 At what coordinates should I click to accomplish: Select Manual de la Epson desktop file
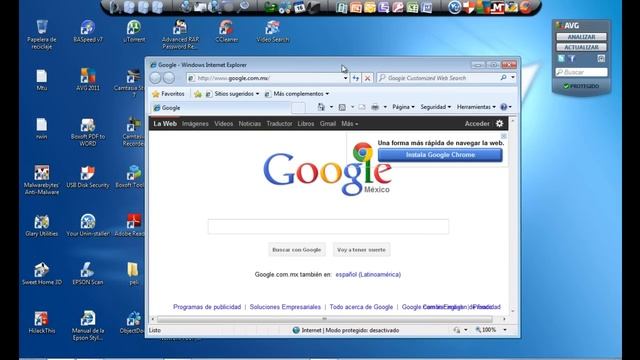(x=88, y=326)
